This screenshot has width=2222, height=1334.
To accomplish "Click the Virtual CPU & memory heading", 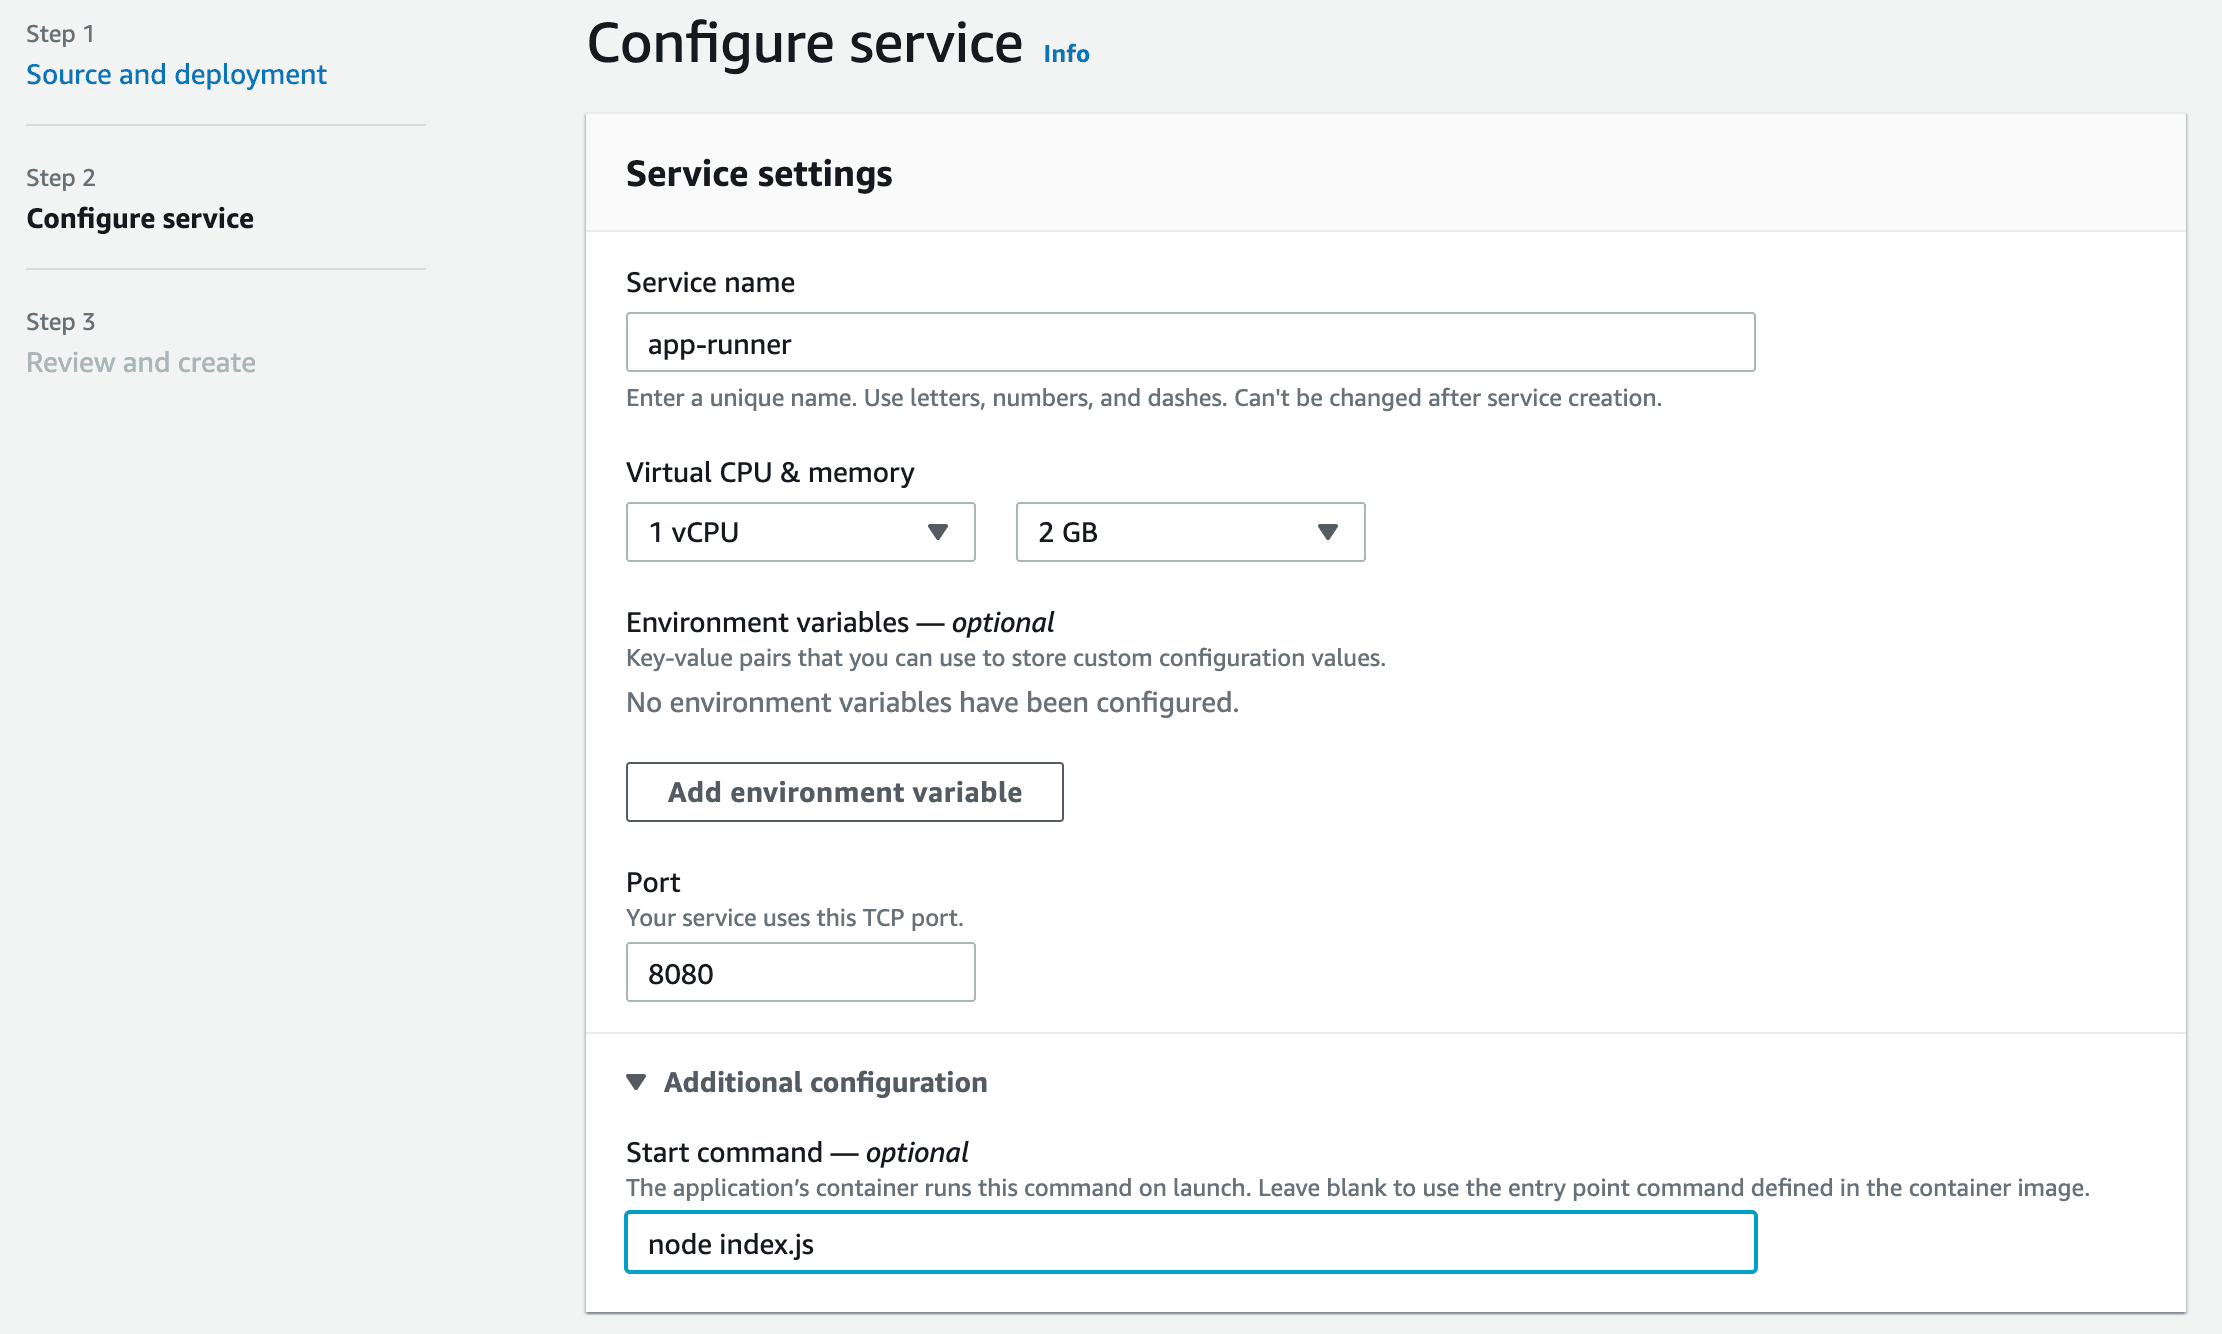I will tap(769, 471).
